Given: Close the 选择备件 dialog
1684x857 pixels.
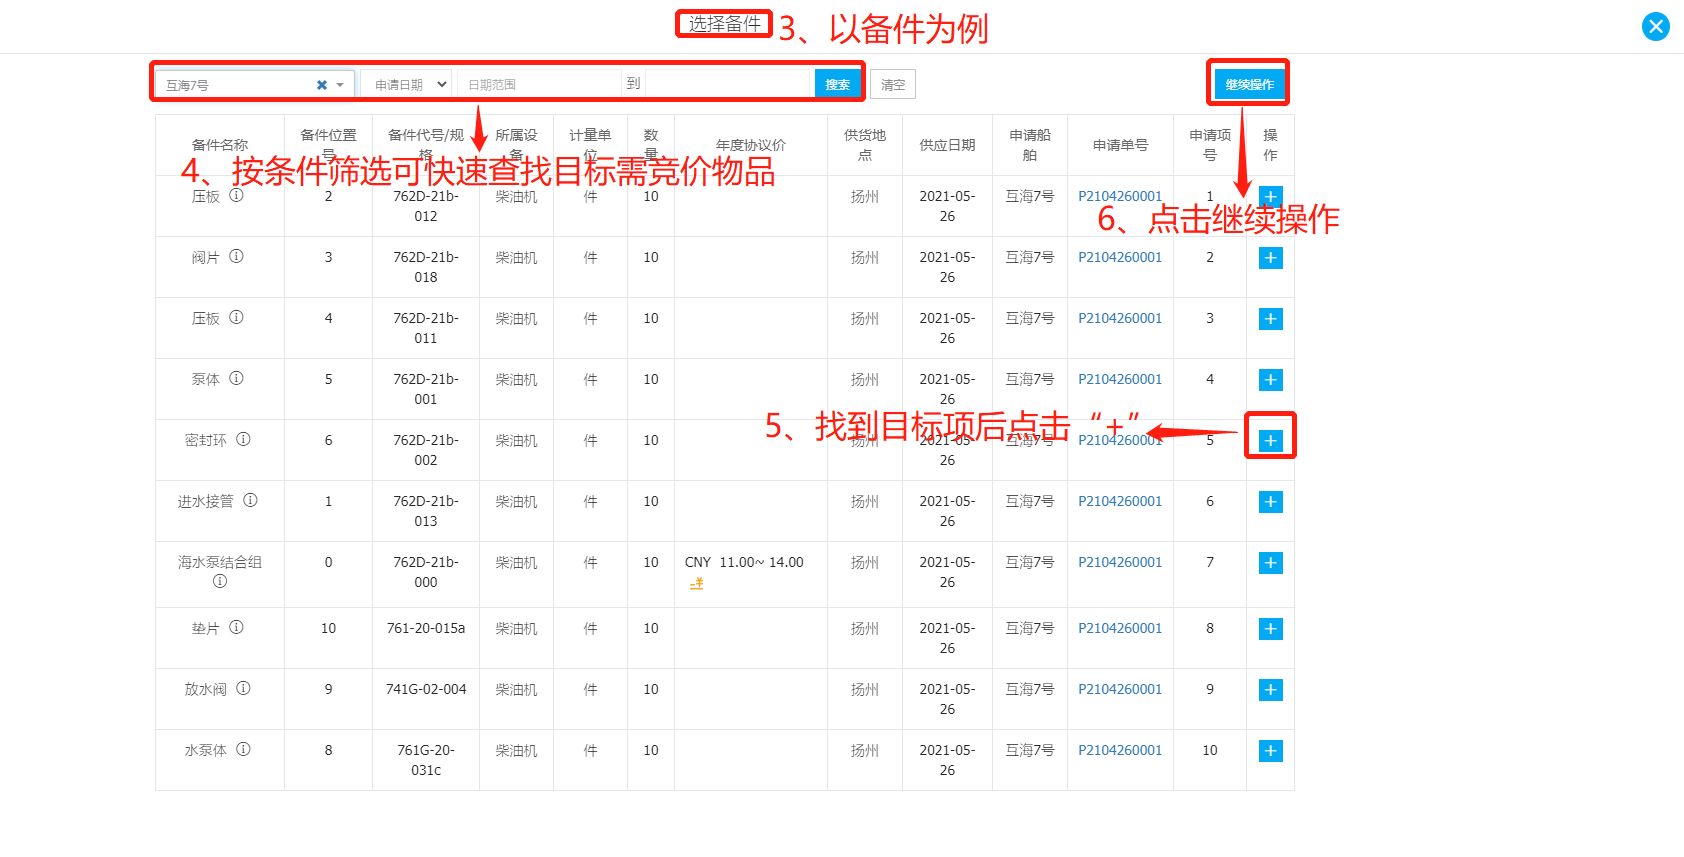Looking at the screenshot, I should [x=1656, y=26].
